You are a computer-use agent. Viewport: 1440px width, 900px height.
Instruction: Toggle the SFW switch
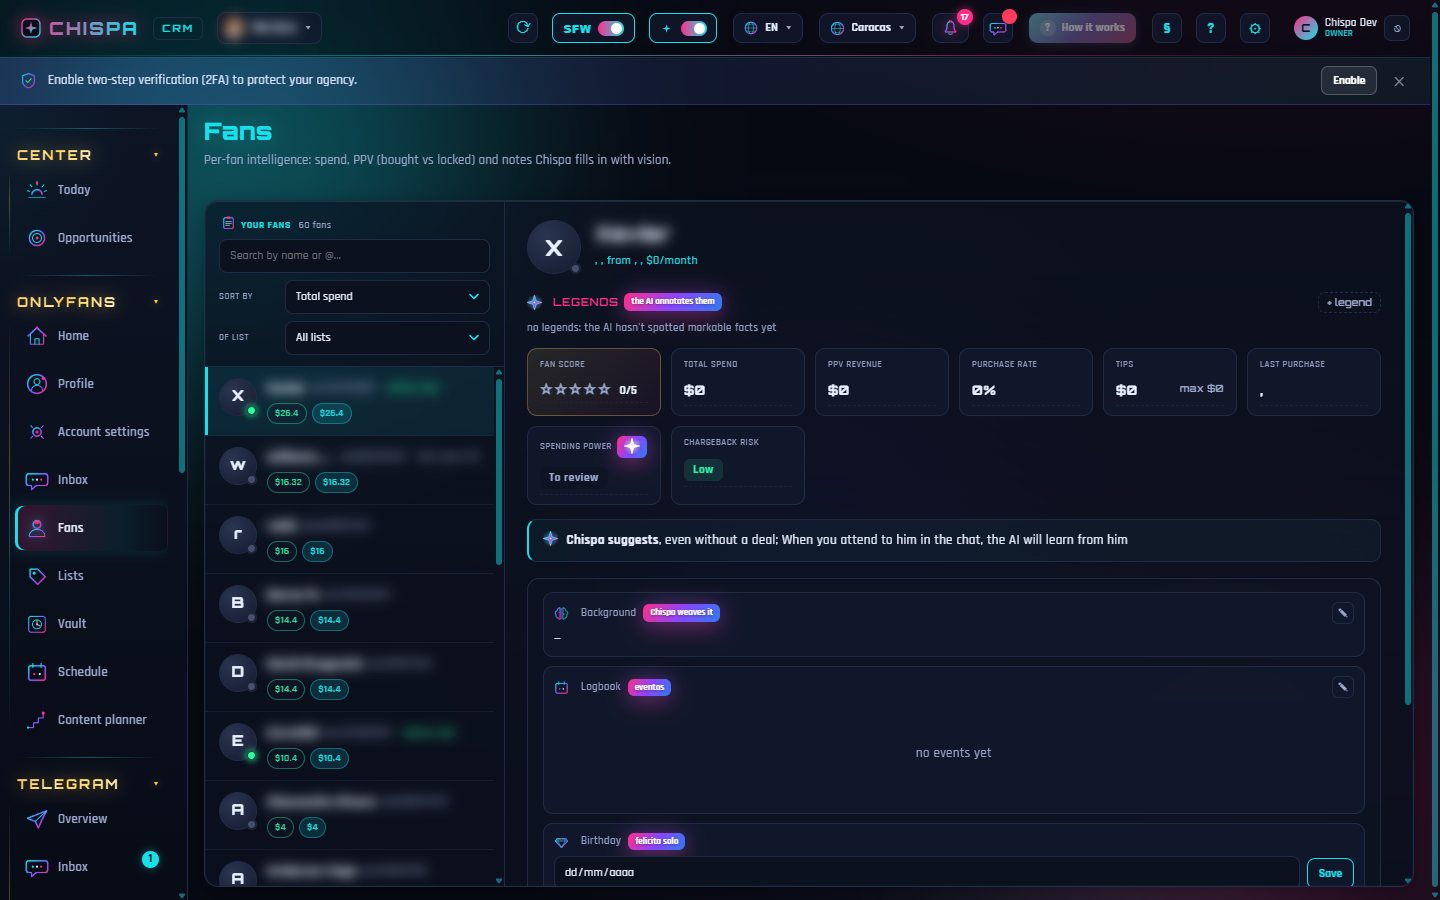click(611, 28)
